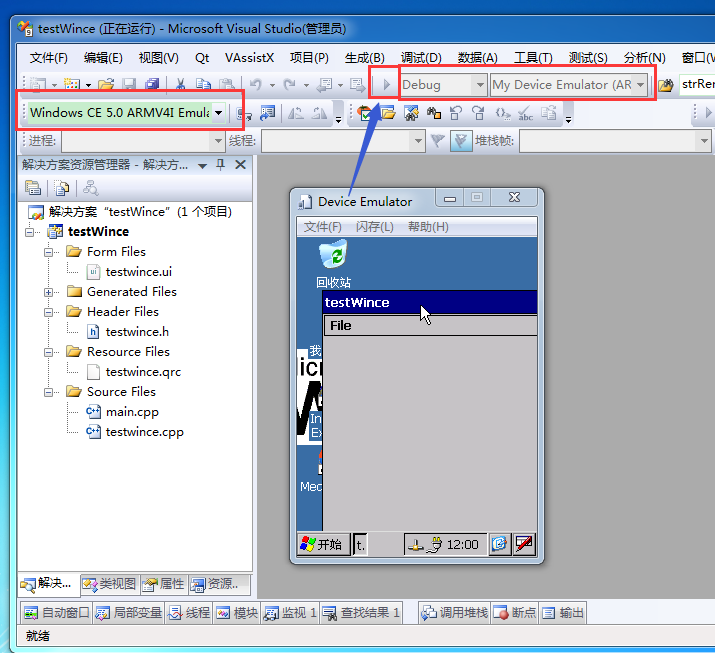The height and width of the screenshot is (653, 715).
Task: Click the Solution Explorer properties icon
Action: click(33, 188)
